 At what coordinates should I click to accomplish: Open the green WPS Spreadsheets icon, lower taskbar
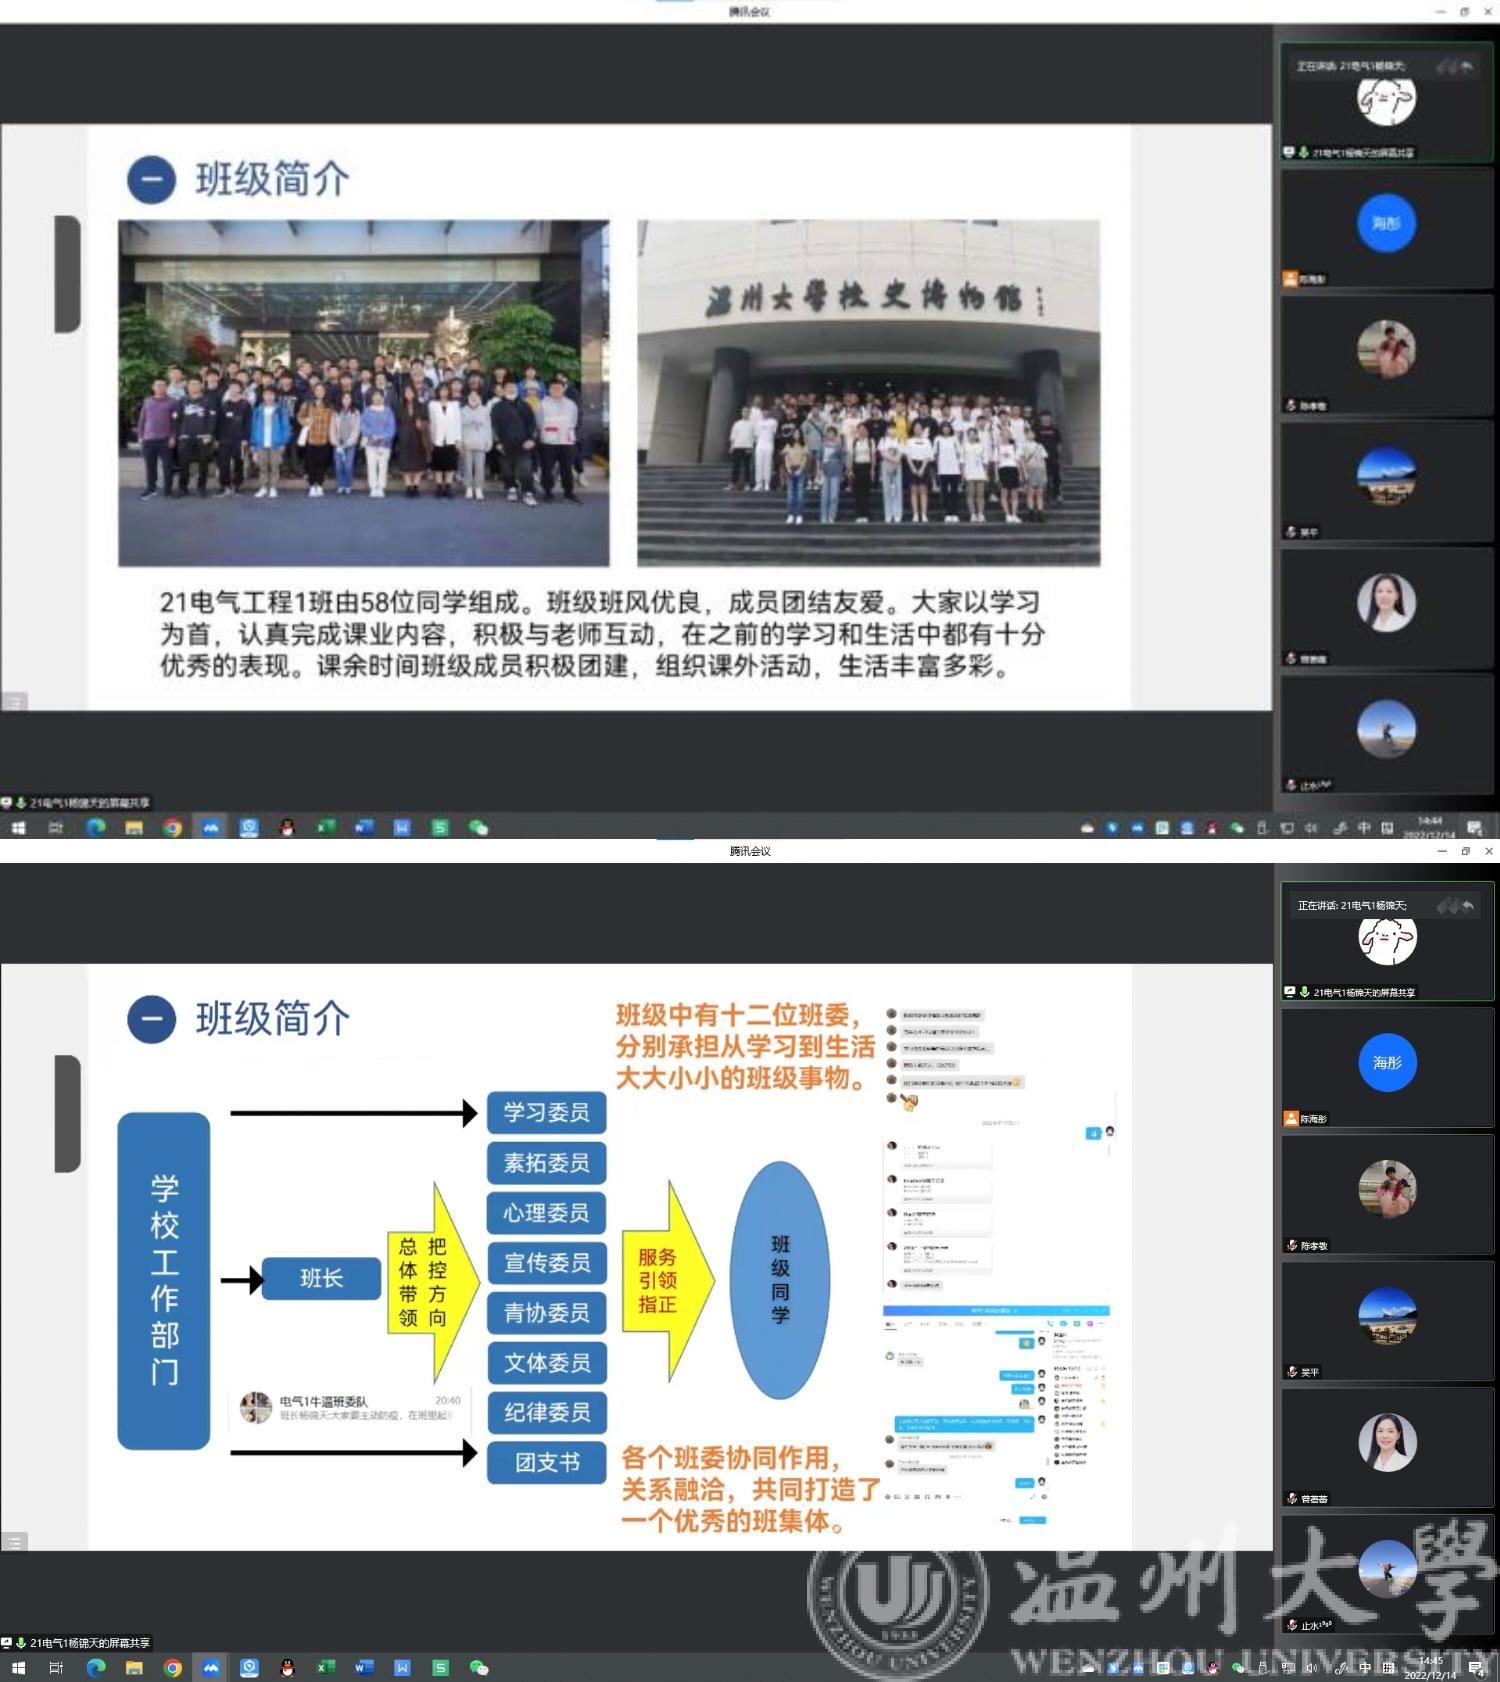pos(440,1667)
